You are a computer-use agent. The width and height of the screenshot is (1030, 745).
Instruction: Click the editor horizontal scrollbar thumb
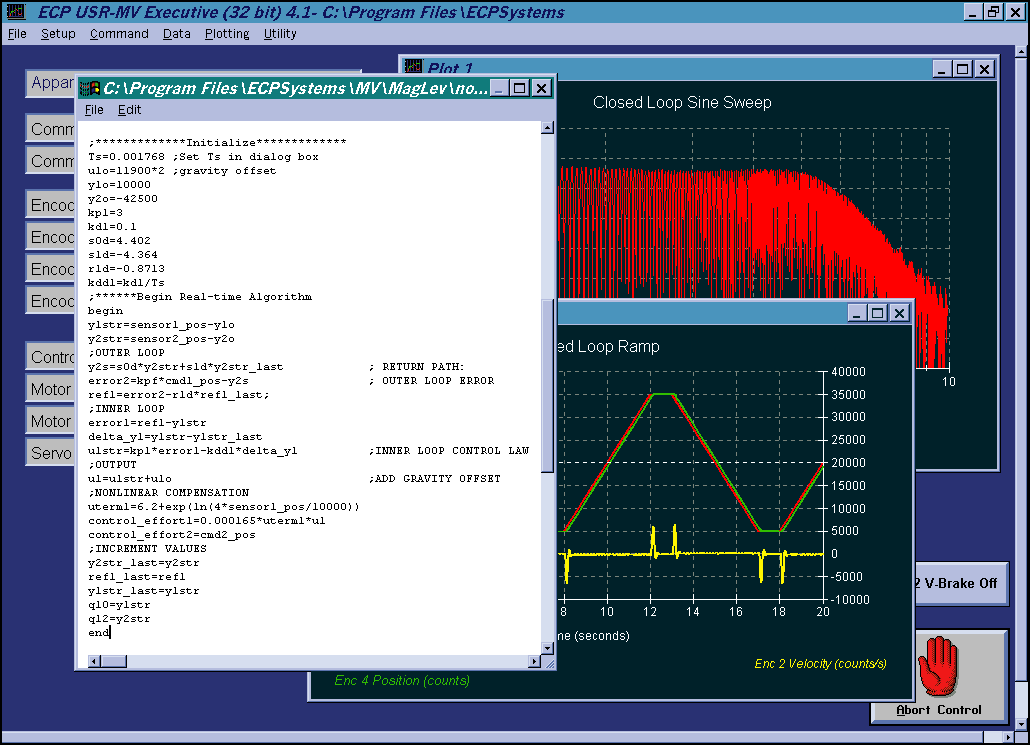coord(114,662)
